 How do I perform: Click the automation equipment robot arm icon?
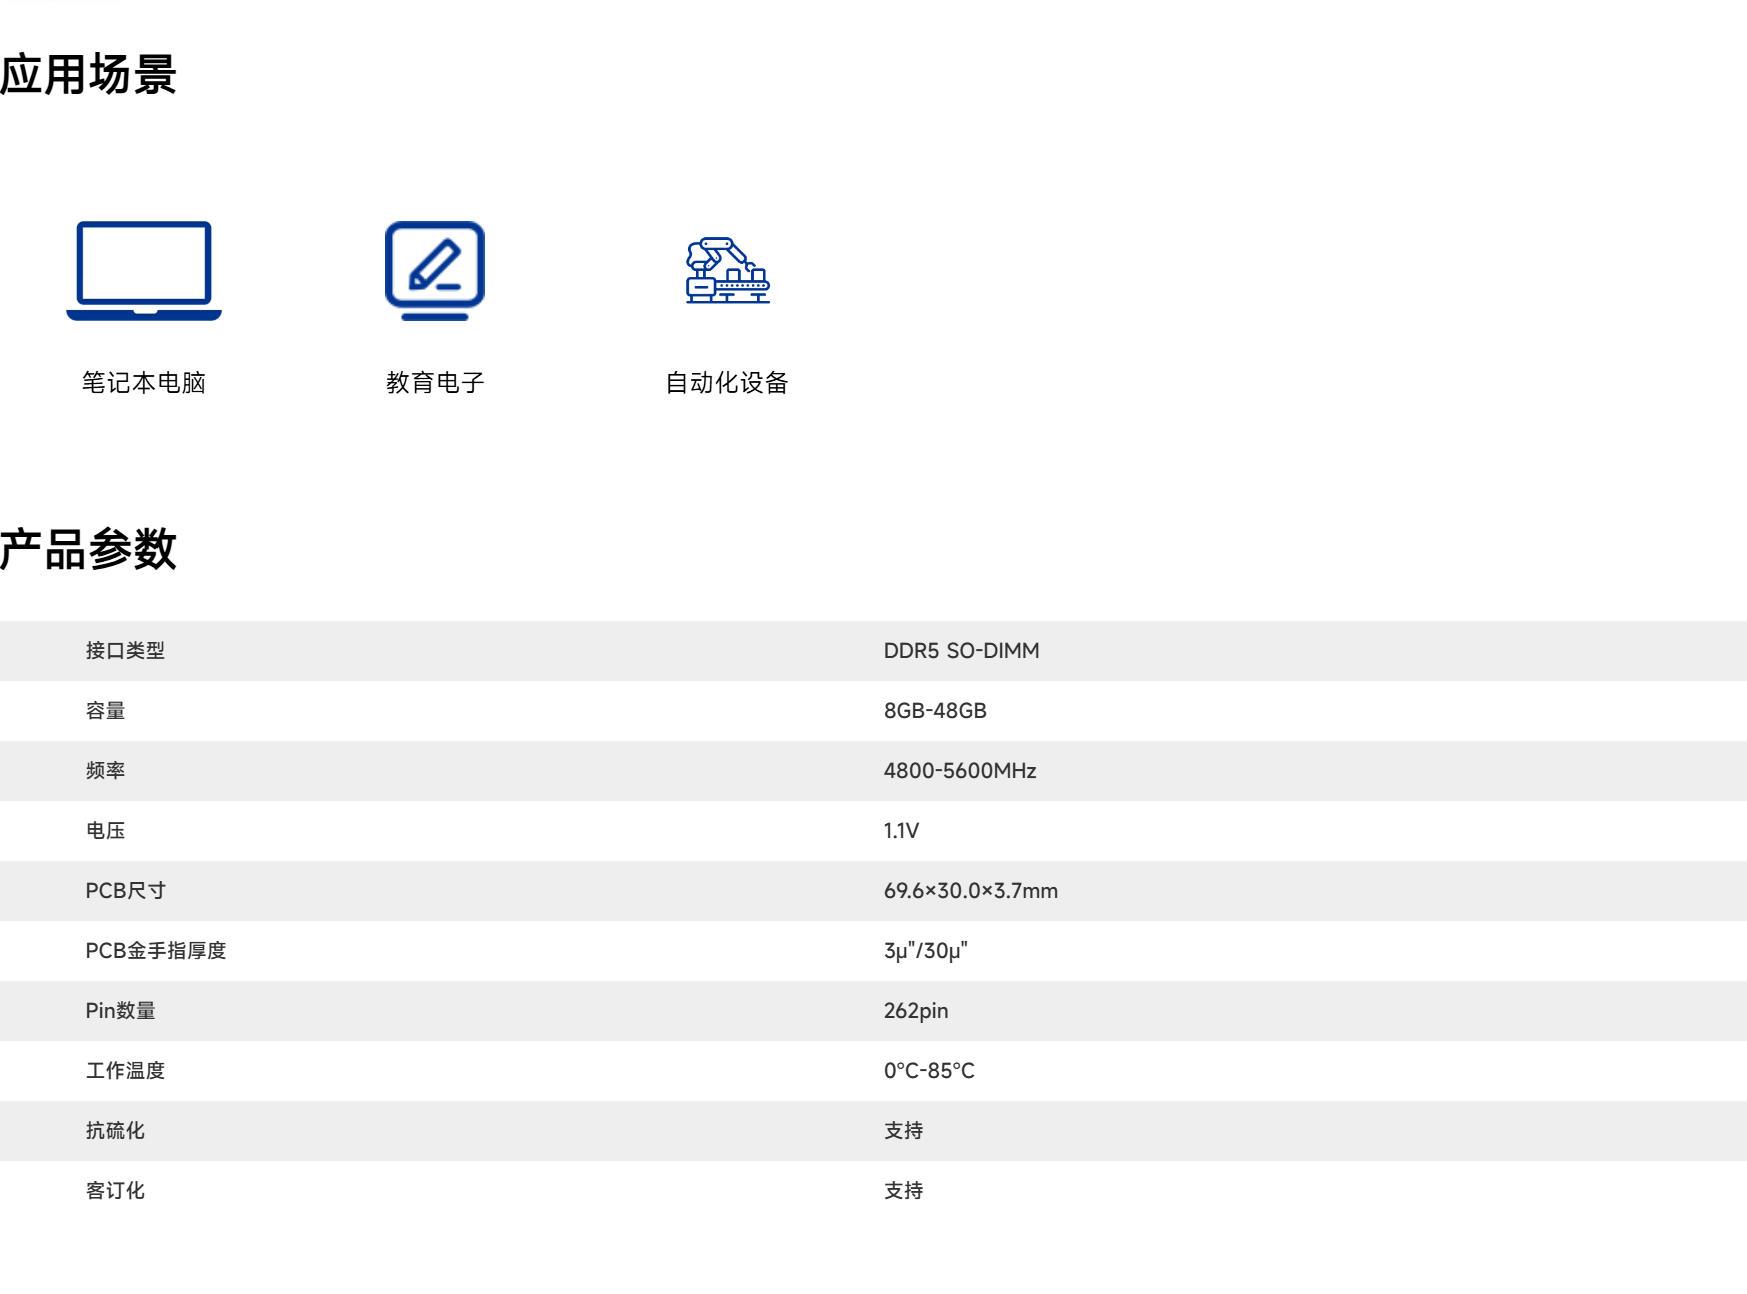click(727, 270)
